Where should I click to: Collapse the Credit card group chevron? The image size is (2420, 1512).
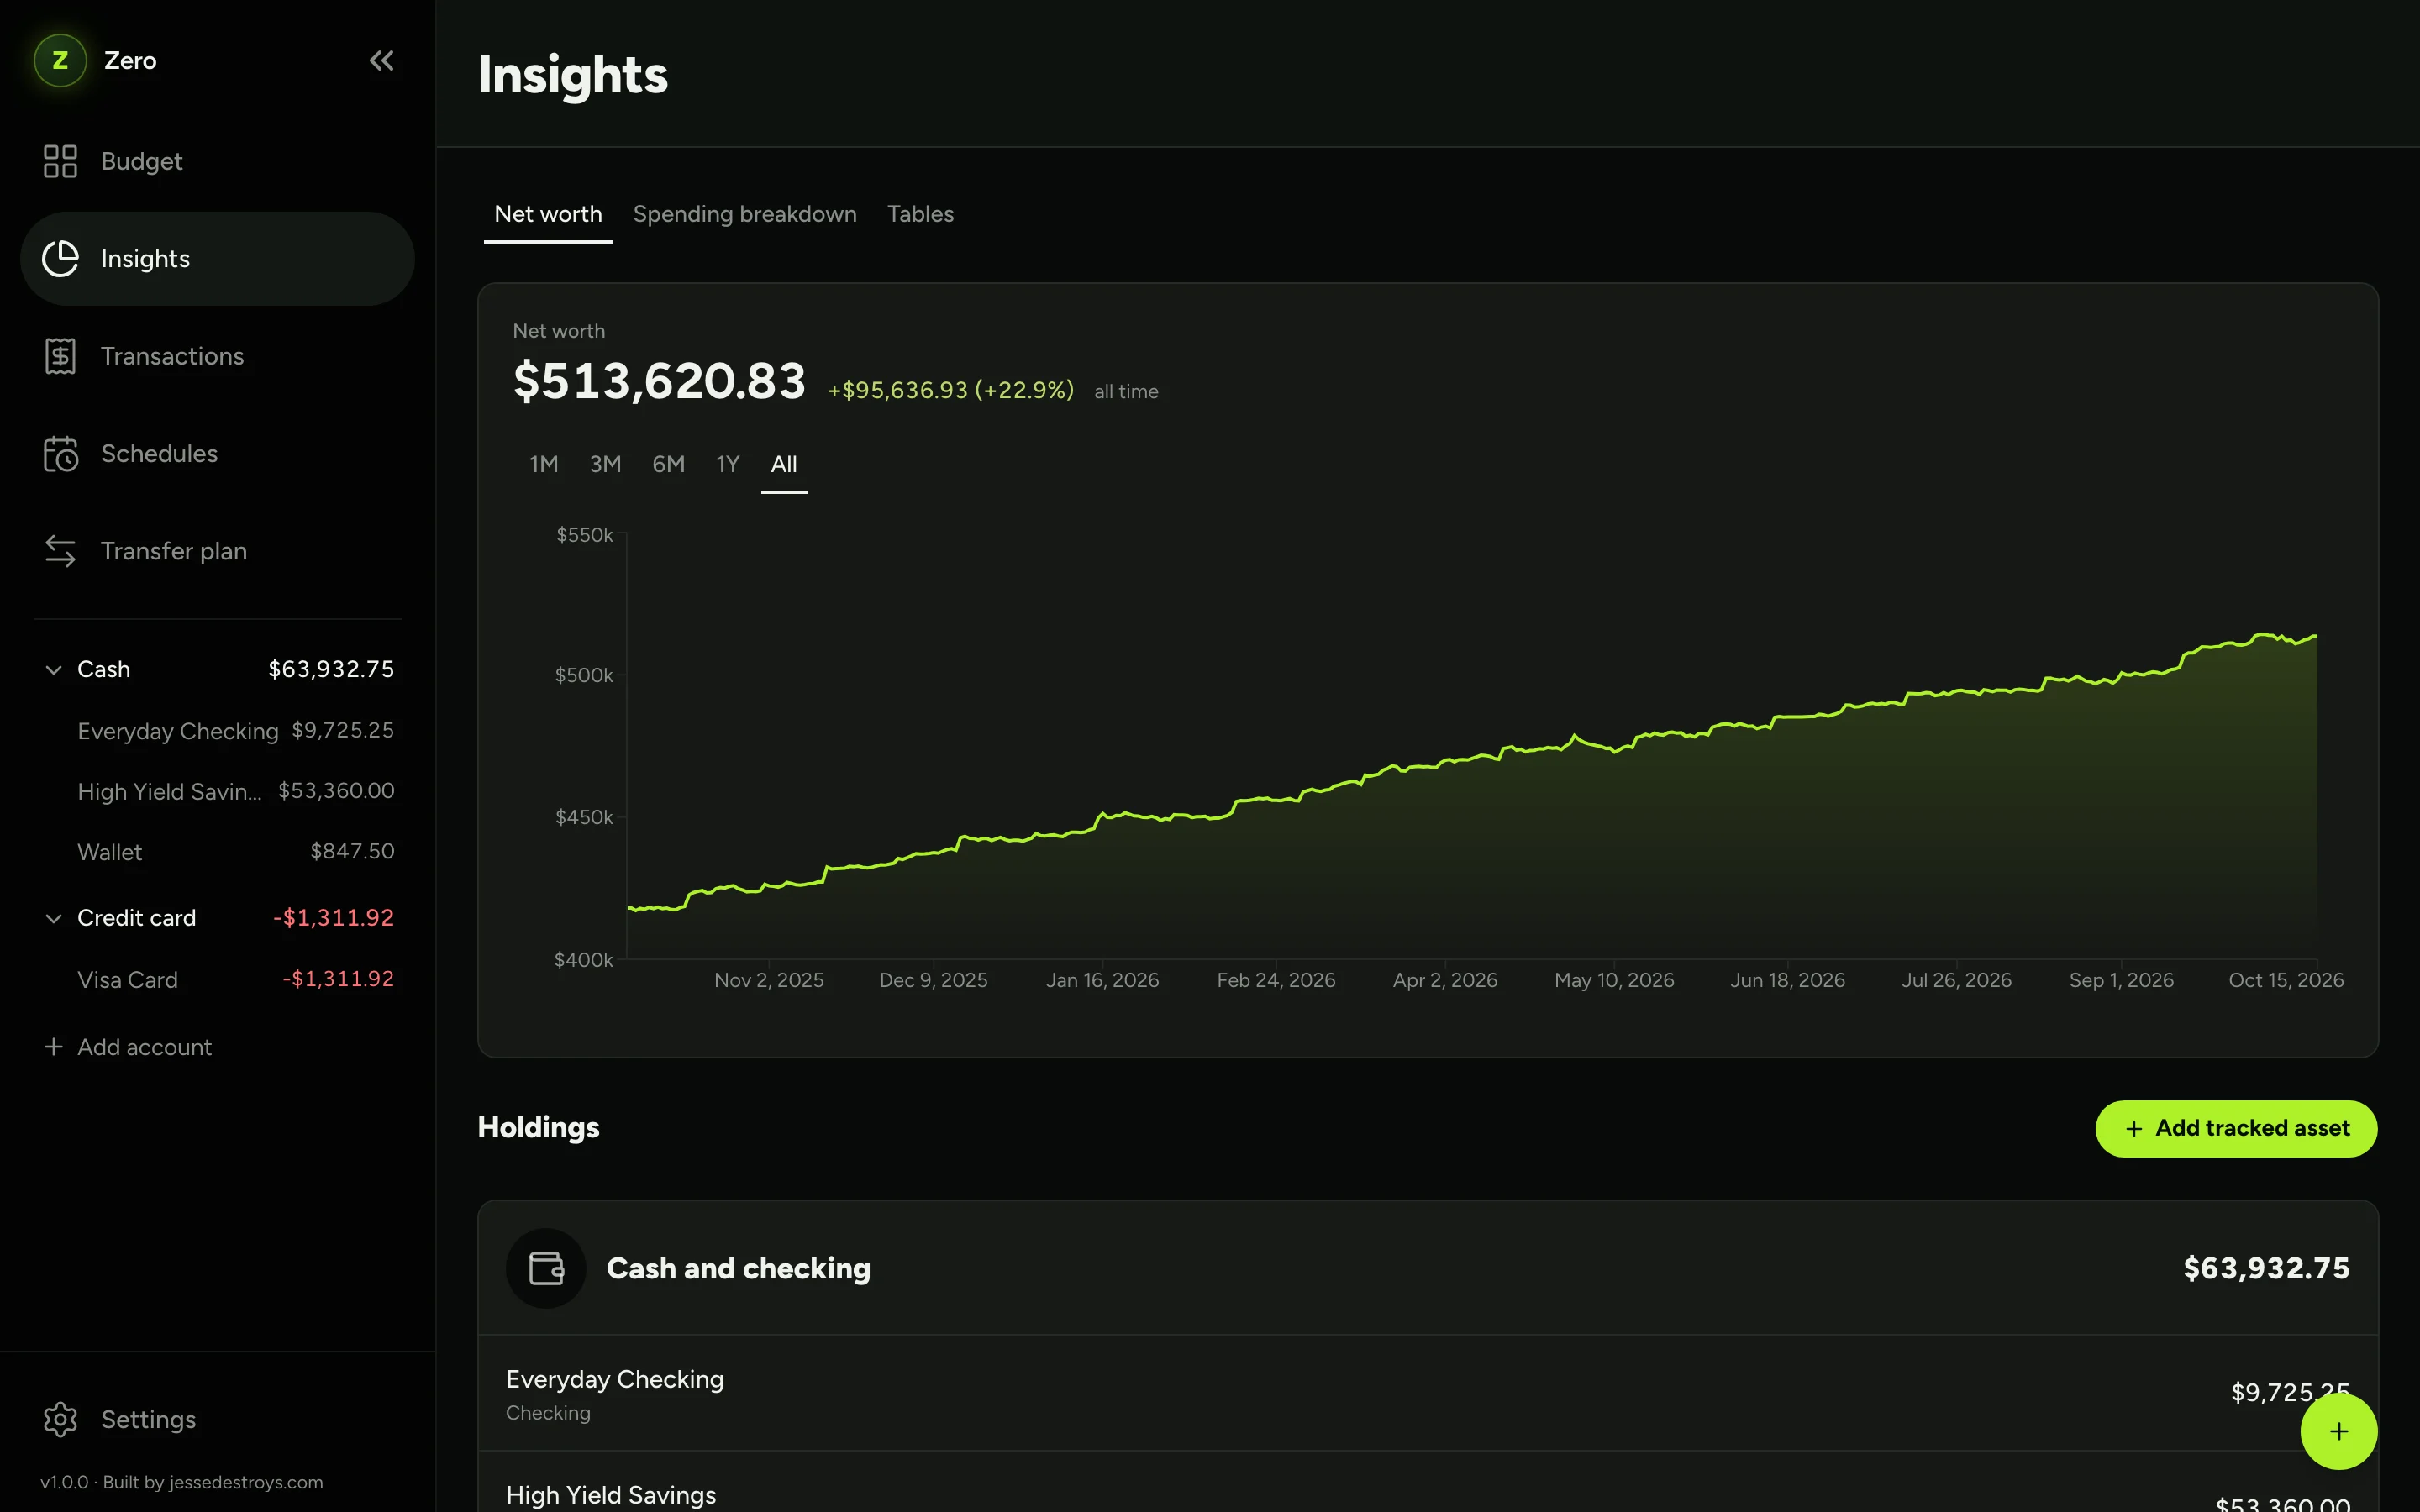tap(54, 918)
